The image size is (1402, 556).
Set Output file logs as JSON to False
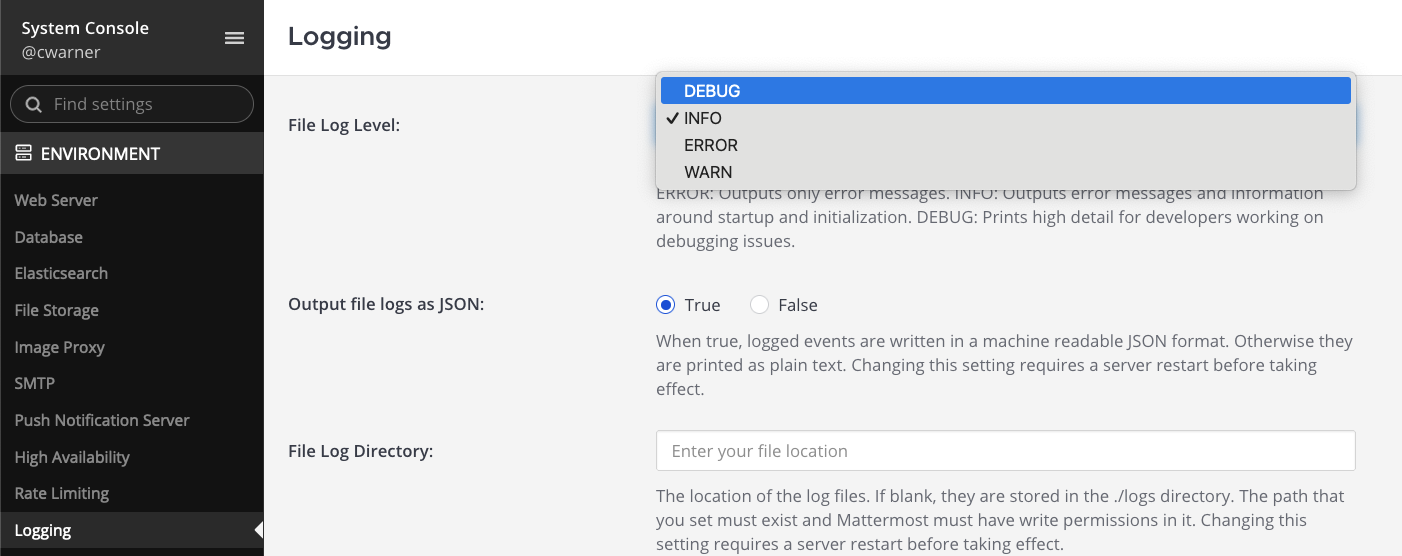point(760,305)
